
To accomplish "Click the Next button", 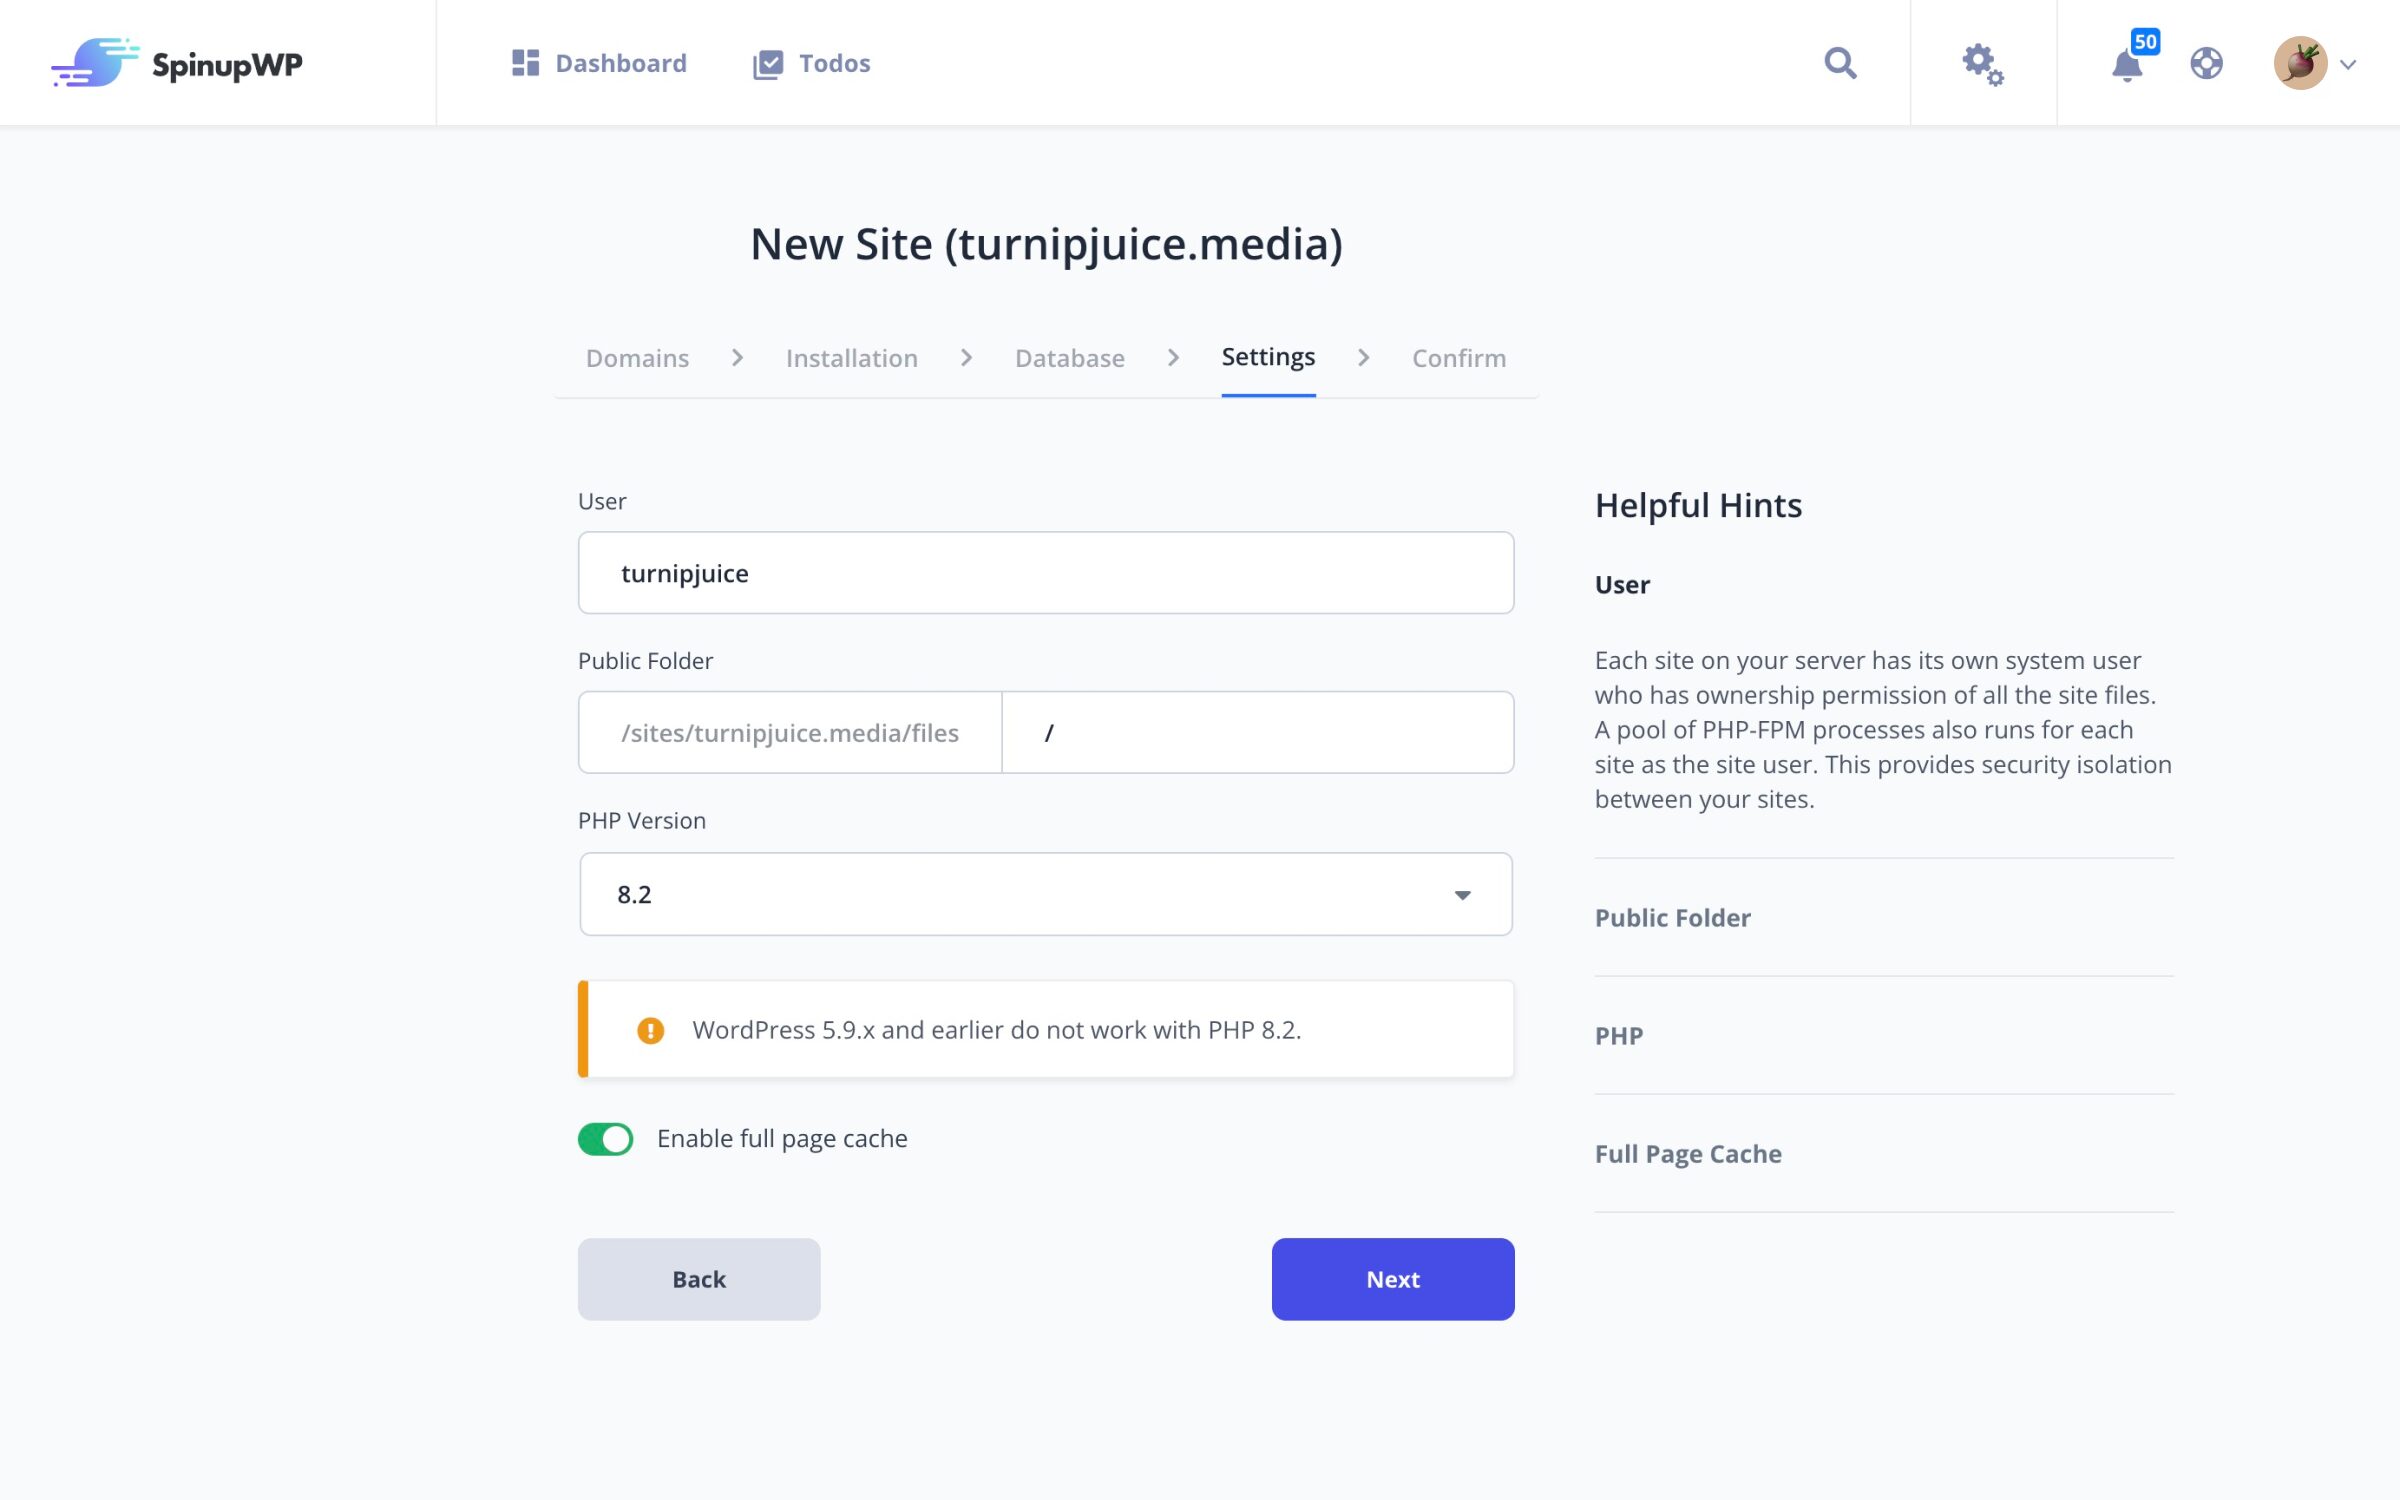I will click(1393, 1279).
